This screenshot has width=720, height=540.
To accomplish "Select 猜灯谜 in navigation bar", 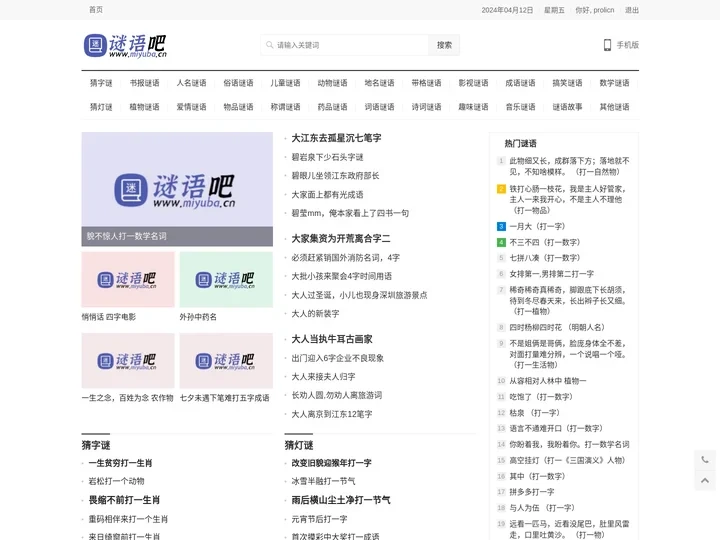I will (x=101, y=107).
